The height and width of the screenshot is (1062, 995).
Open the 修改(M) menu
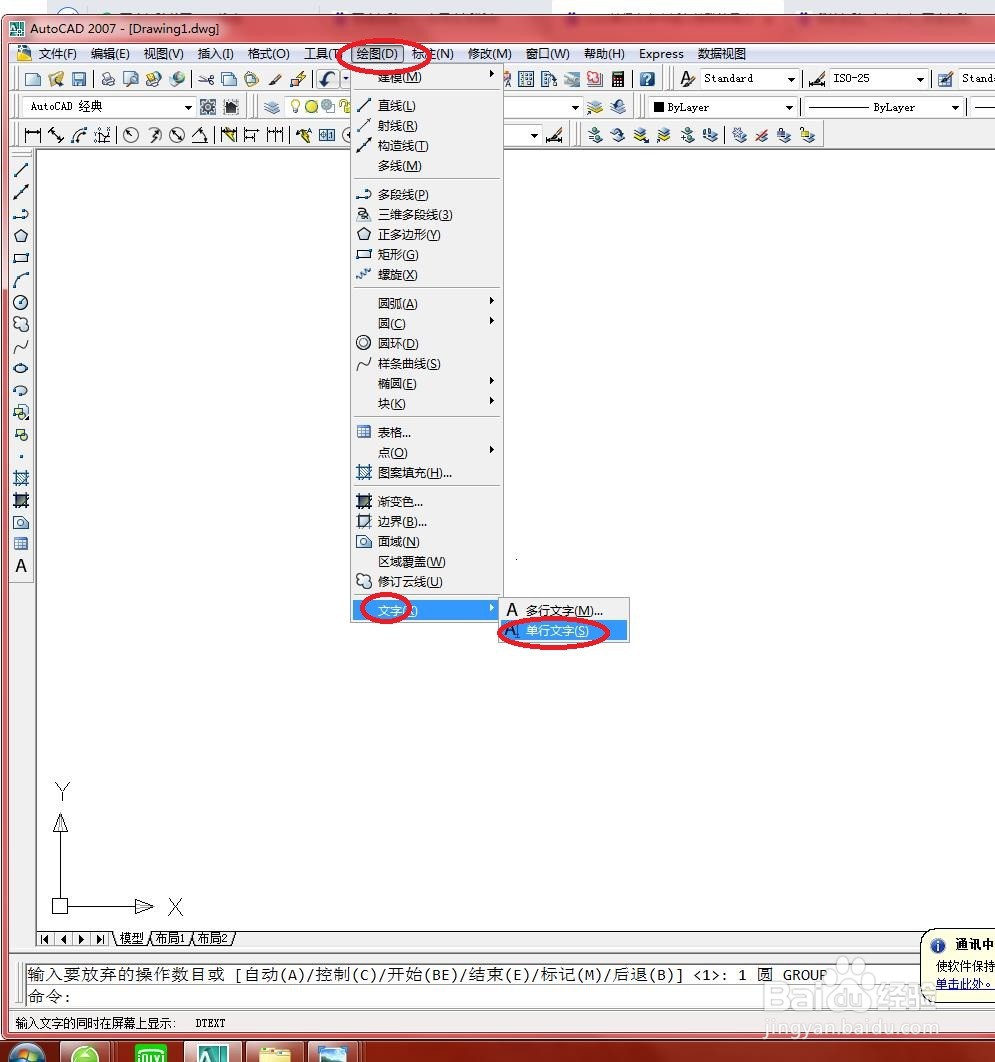(489, 54)
